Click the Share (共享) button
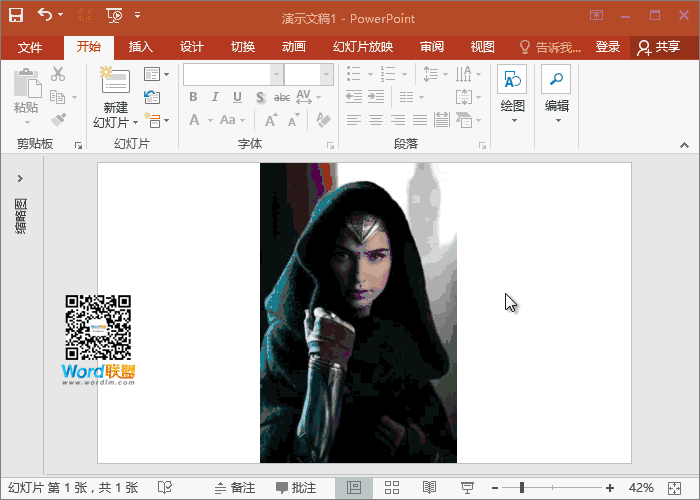700x500 pixels. tap(659, 47)
